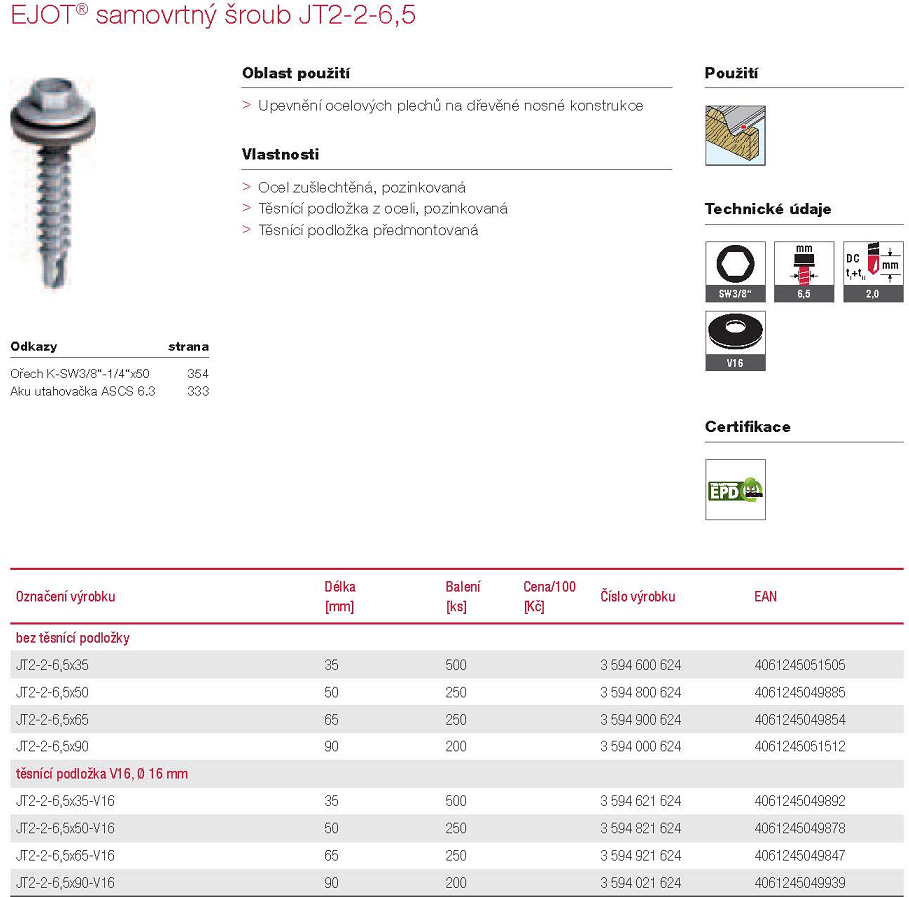Click EAN 4061245049939

click(x=800, y=883)
